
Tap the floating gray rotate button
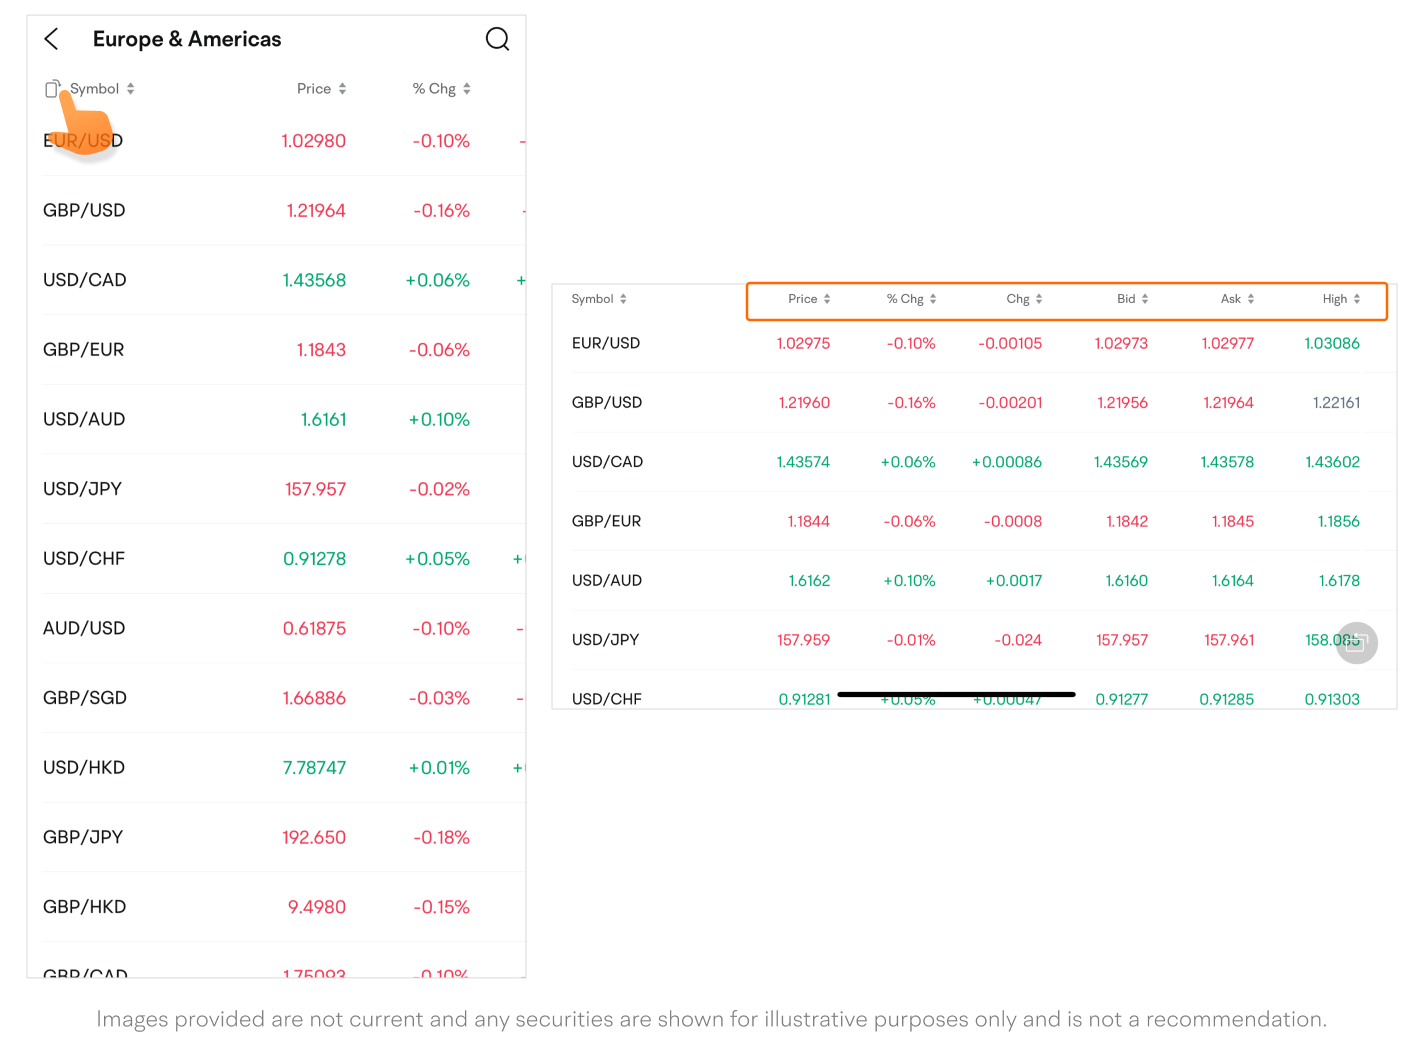point(1356,643)
